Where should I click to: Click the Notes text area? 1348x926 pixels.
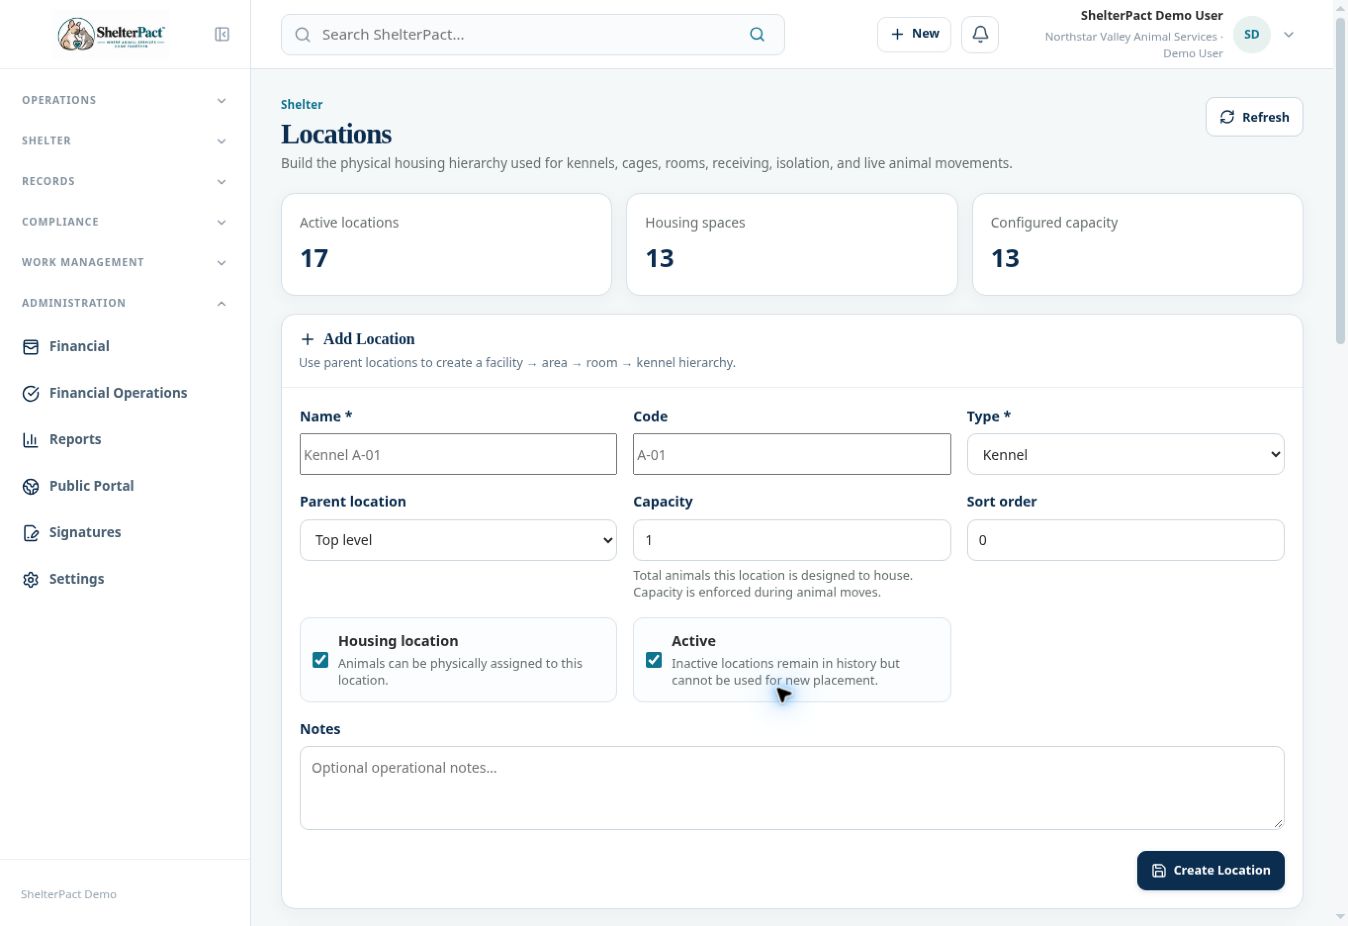(792, 788)
